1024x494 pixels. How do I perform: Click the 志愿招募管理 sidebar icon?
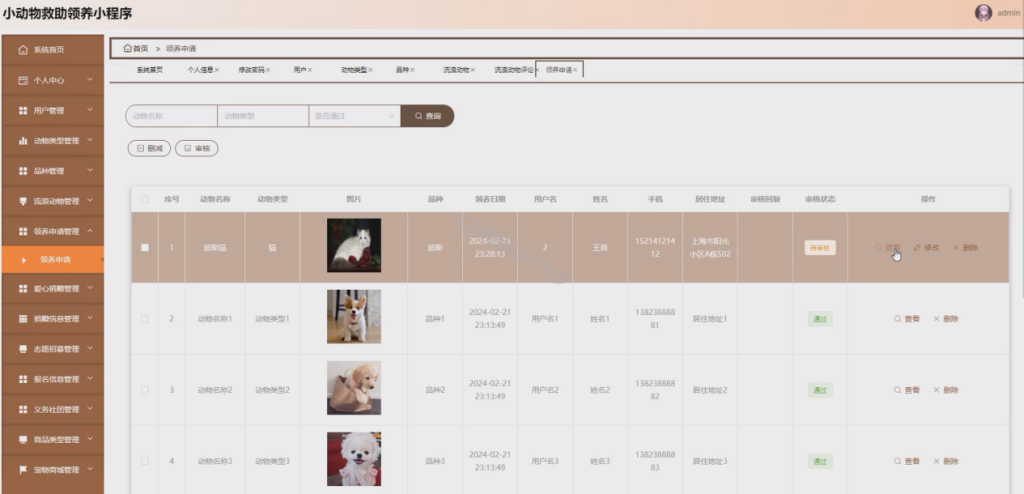click(23, 349)
